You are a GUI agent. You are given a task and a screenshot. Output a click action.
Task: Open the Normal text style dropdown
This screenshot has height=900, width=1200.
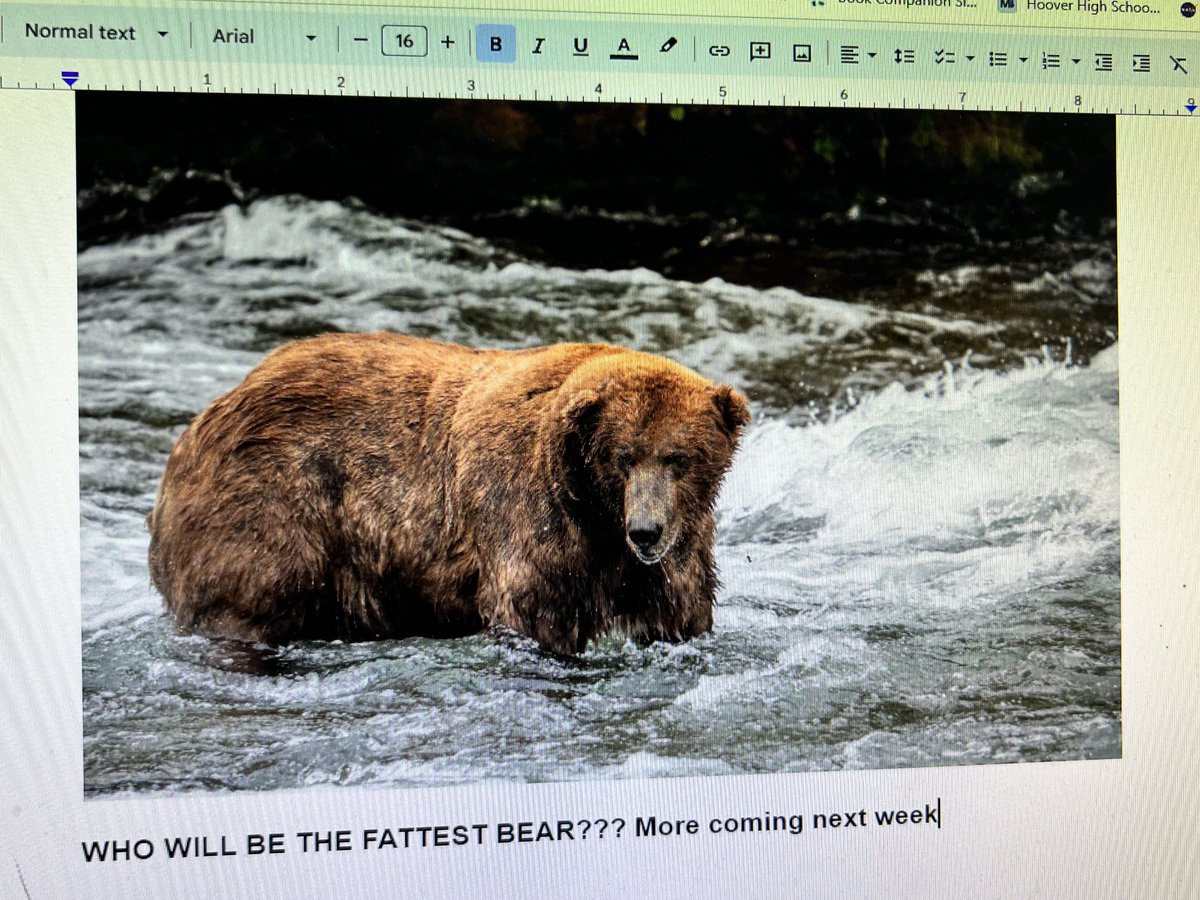pos(96,33)
